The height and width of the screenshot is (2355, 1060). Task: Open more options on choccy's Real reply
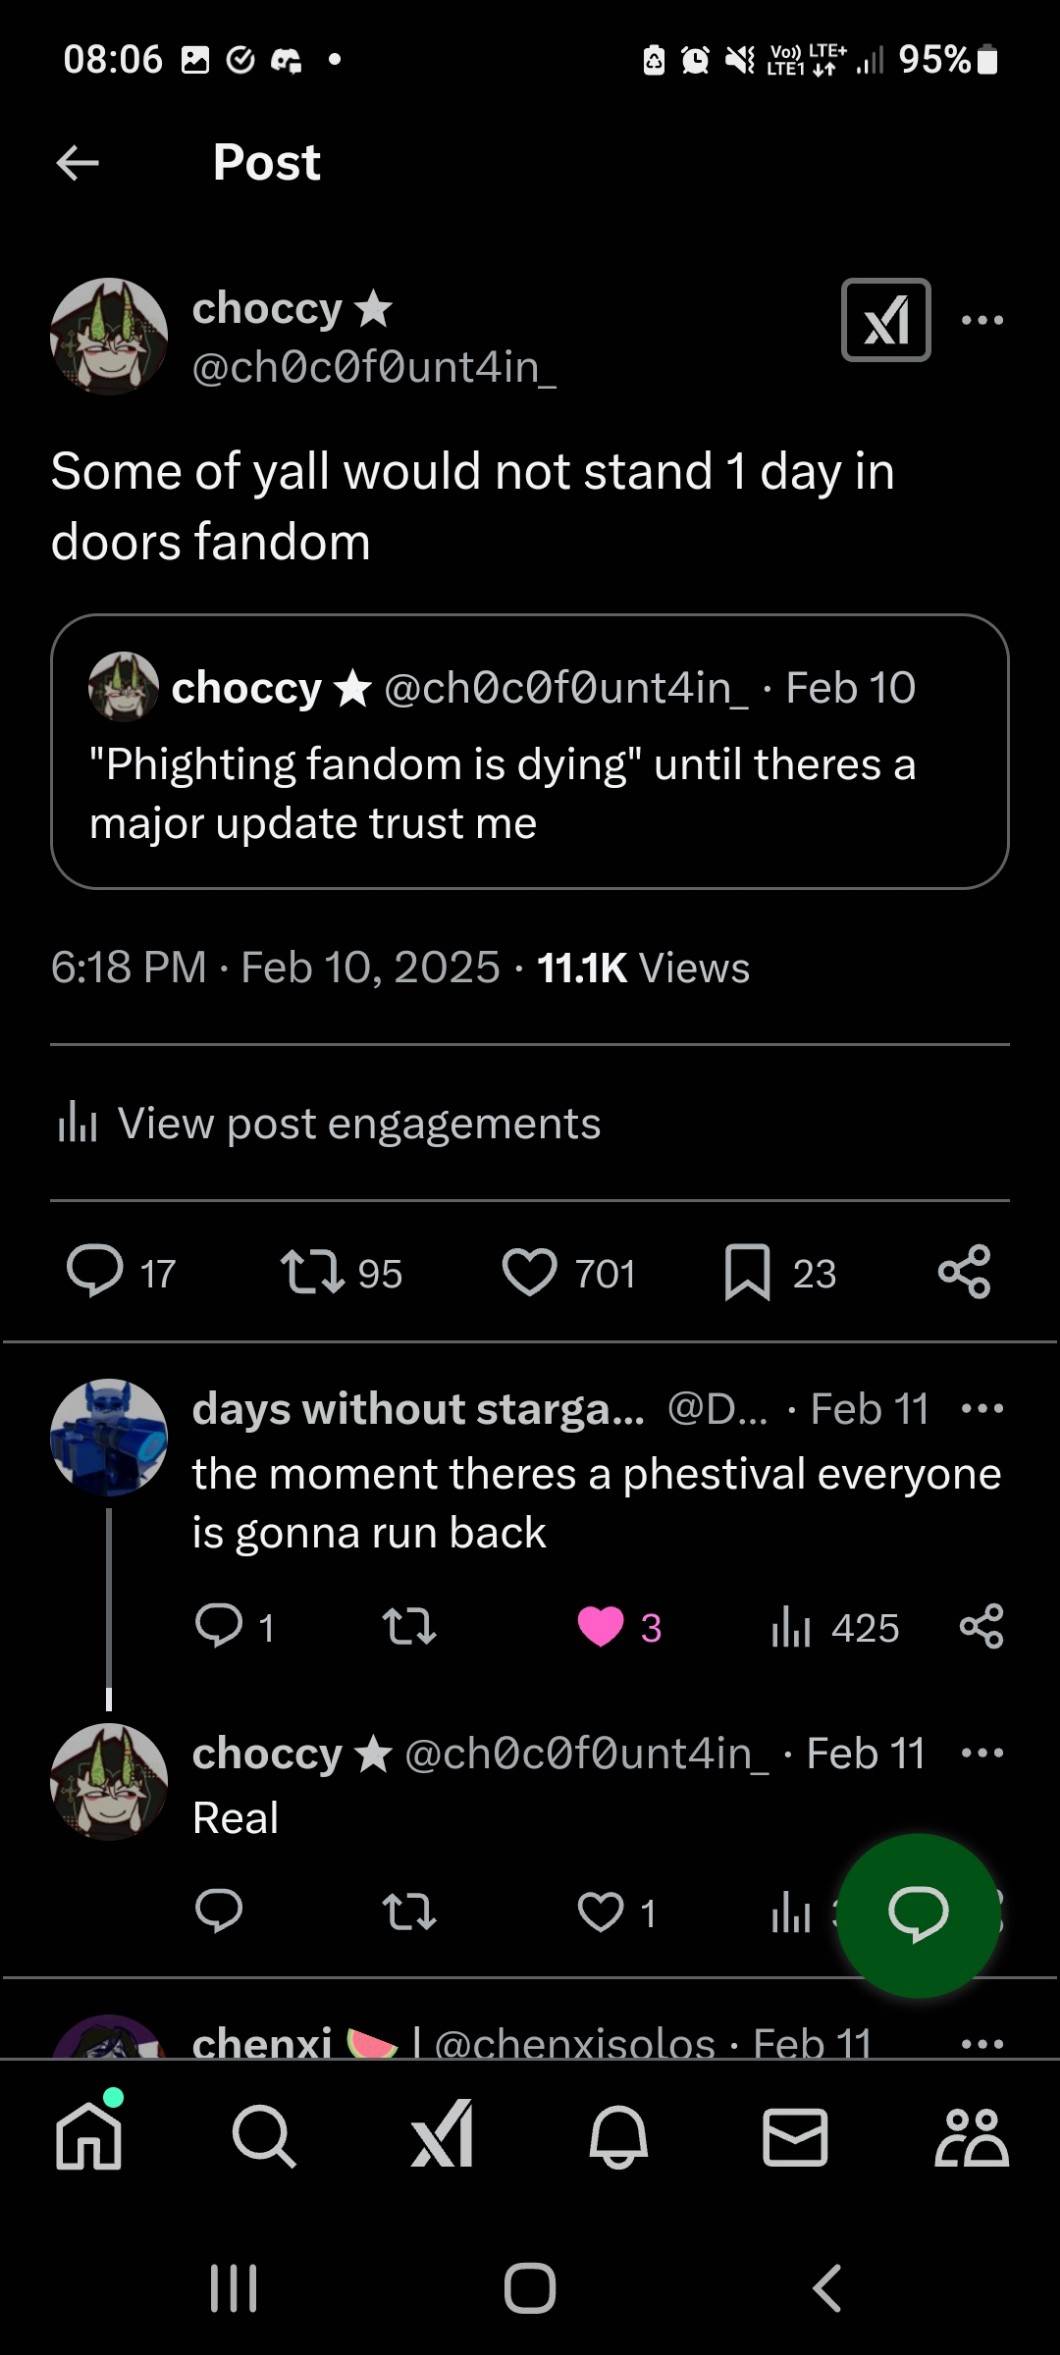pyautogui.click(x=982, y=1753)
